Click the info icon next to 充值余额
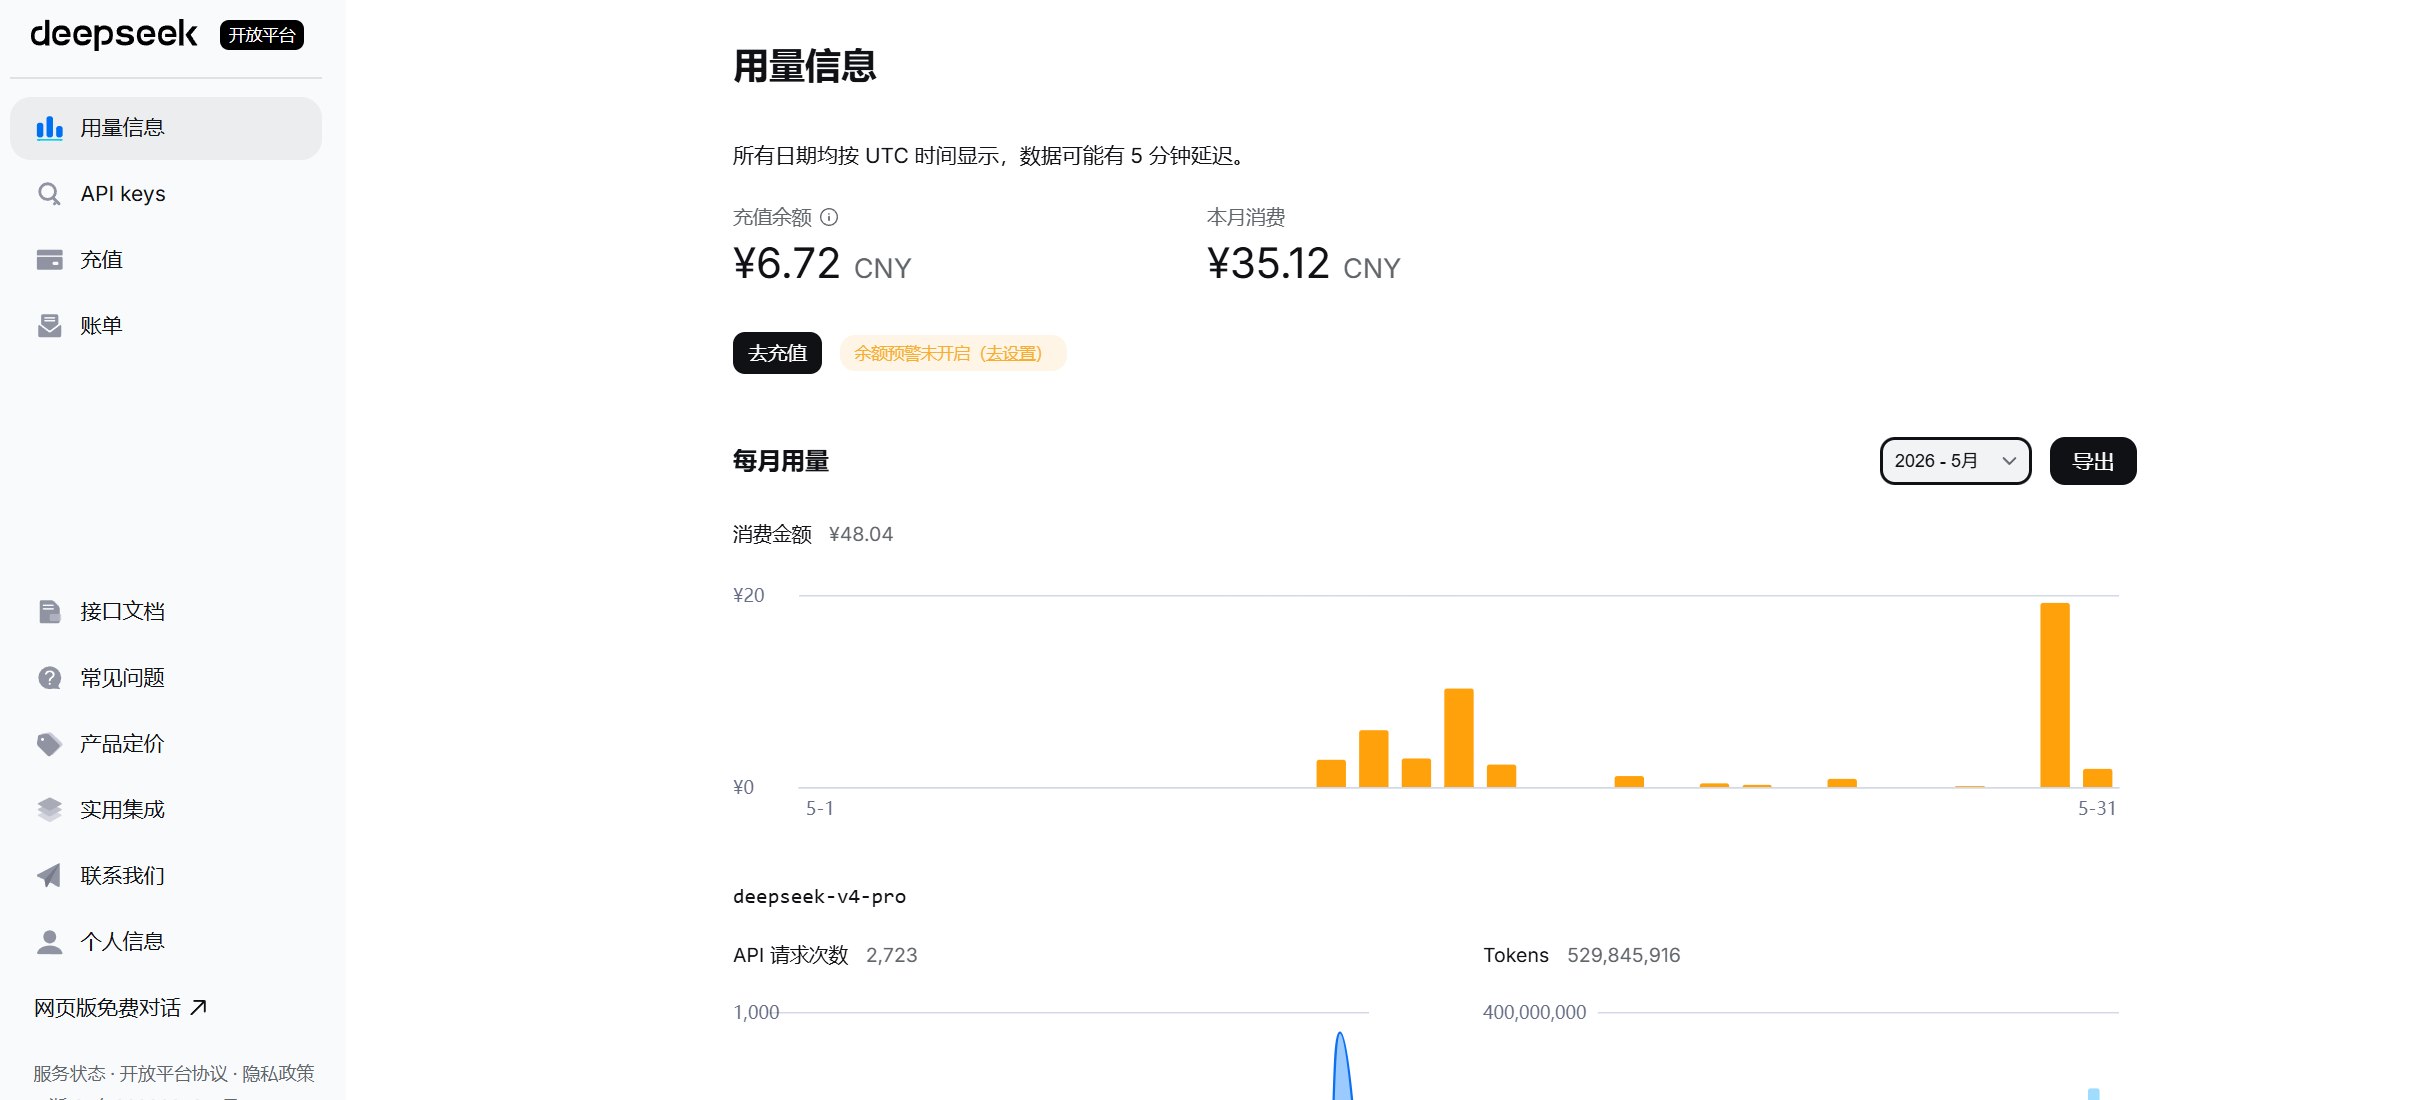The width and height of the screenshot is (2418, 1100). (x=829, y=217)
